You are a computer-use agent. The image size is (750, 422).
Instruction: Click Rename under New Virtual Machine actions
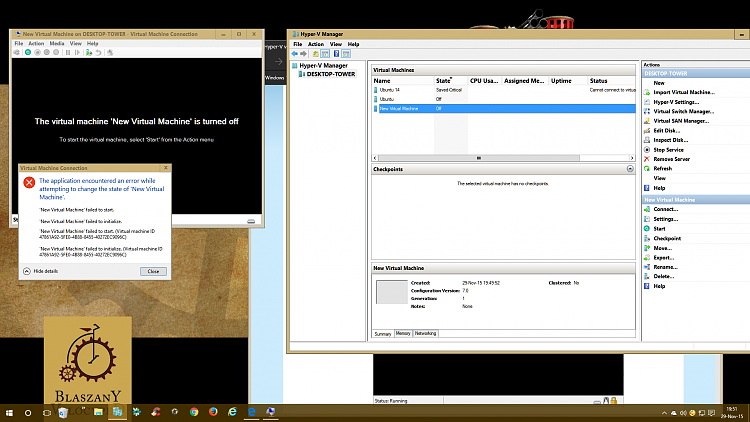665,267
